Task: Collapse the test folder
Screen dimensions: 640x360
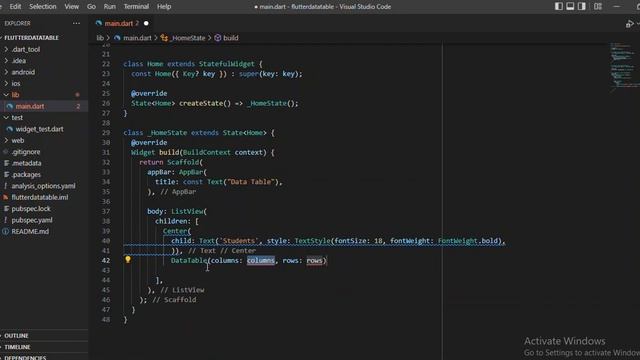Action: (17, 118)
